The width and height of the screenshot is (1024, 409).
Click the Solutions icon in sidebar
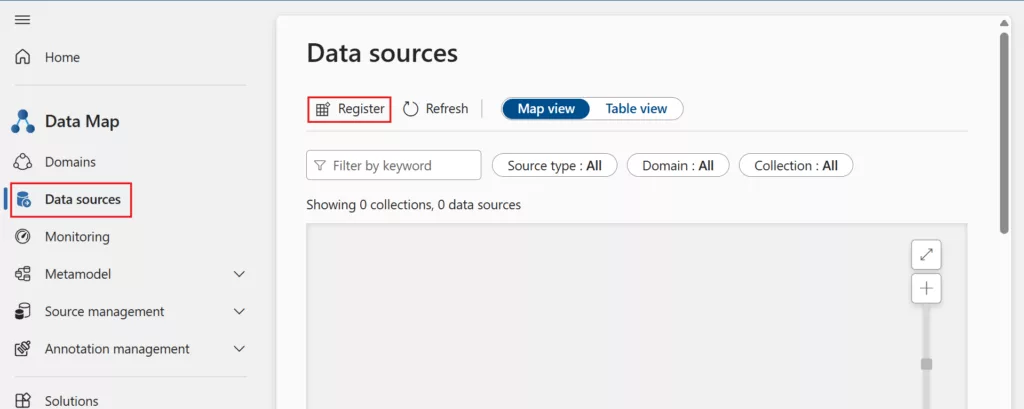coord(23,400)
